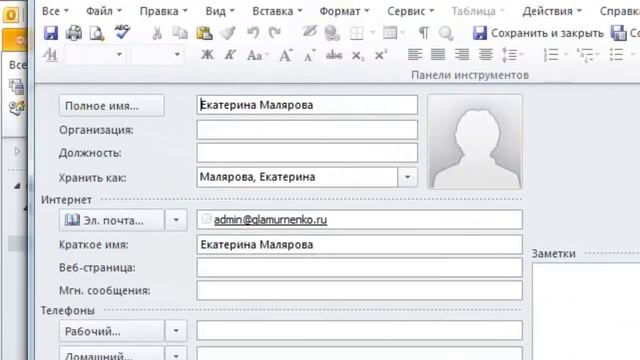Click the Change Case Aa icon
The image size is (640, 360).
[256, 55]
